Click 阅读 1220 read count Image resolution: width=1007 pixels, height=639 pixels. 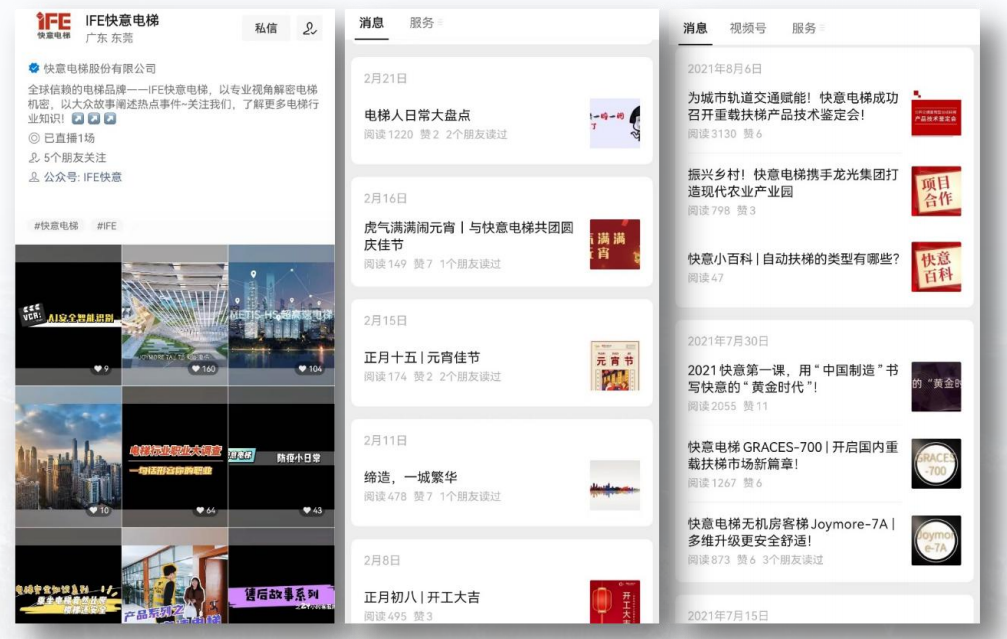click(389, 134)
